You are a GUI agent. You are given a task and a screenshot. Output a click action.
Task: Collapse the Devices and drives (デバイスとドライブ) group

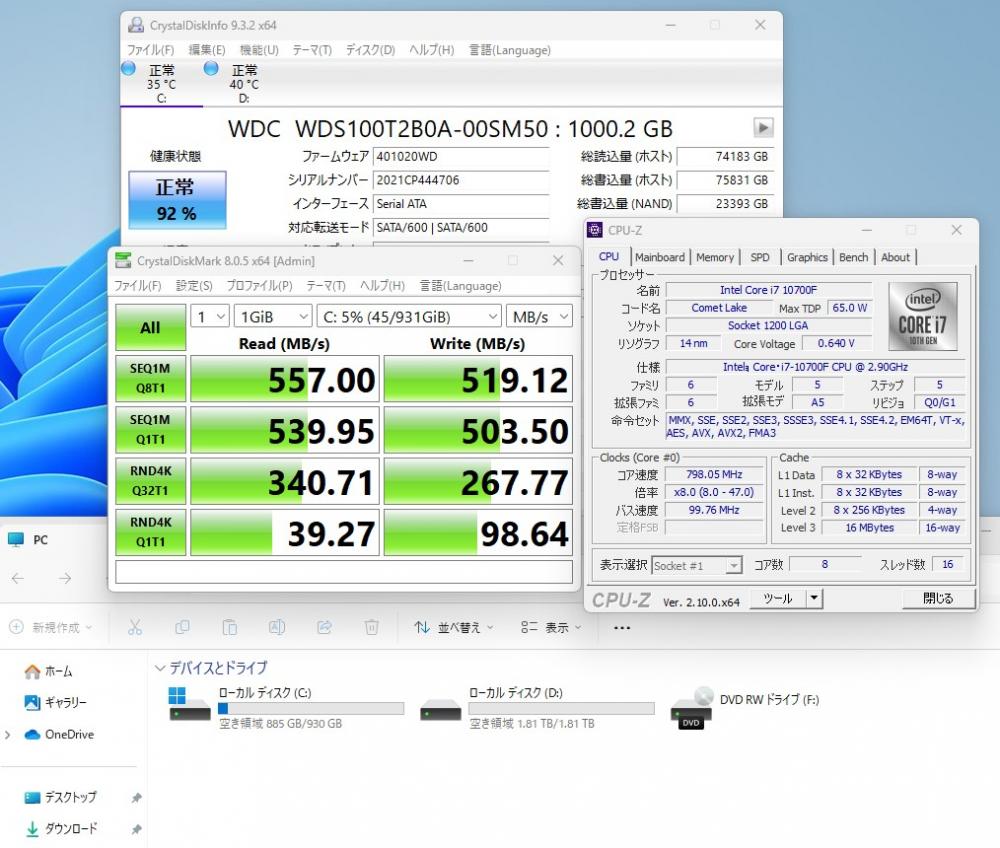[160, 668]
